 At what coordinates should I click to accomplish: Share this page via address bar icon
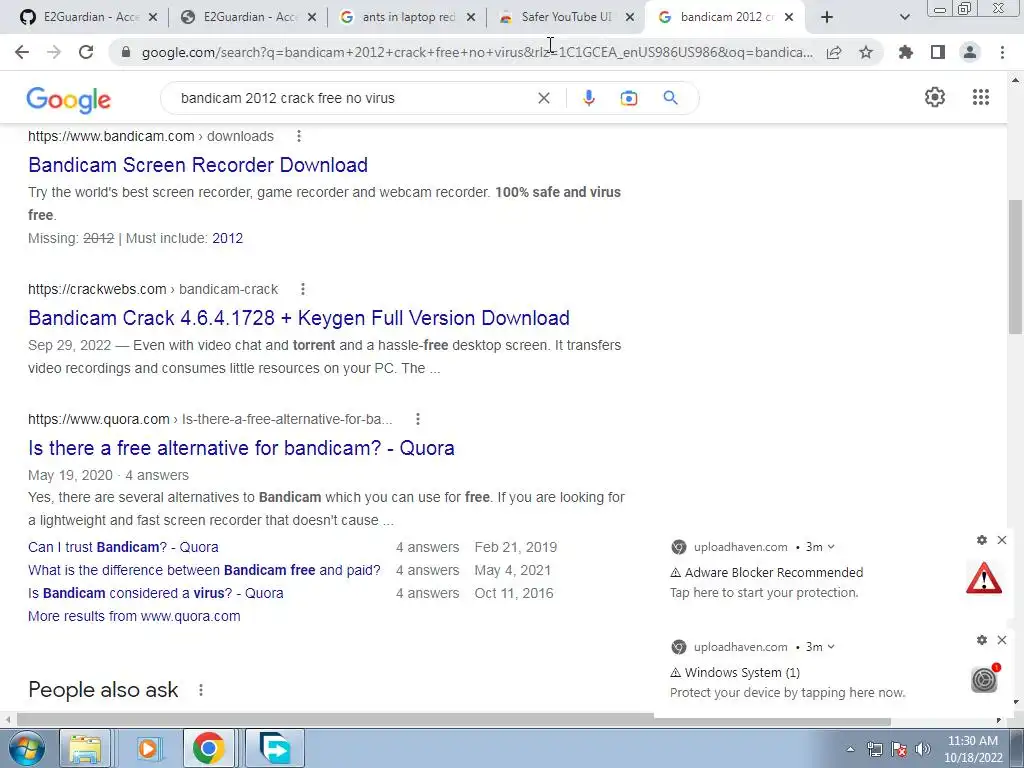(834, 52)
